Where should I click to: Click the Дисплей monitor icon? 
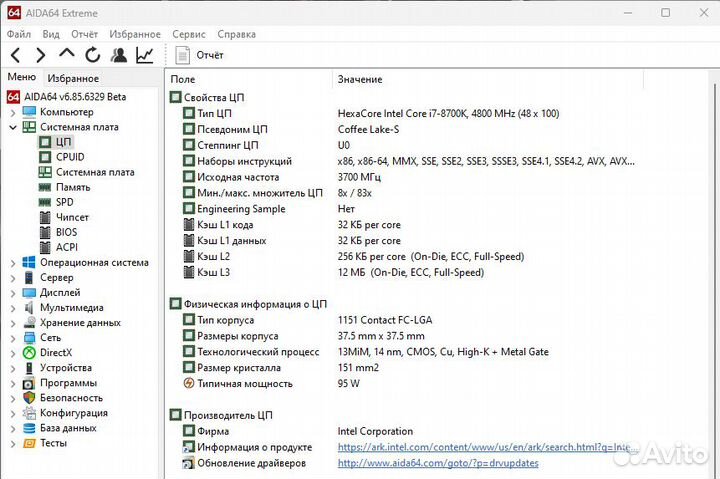tap(29, 293)
